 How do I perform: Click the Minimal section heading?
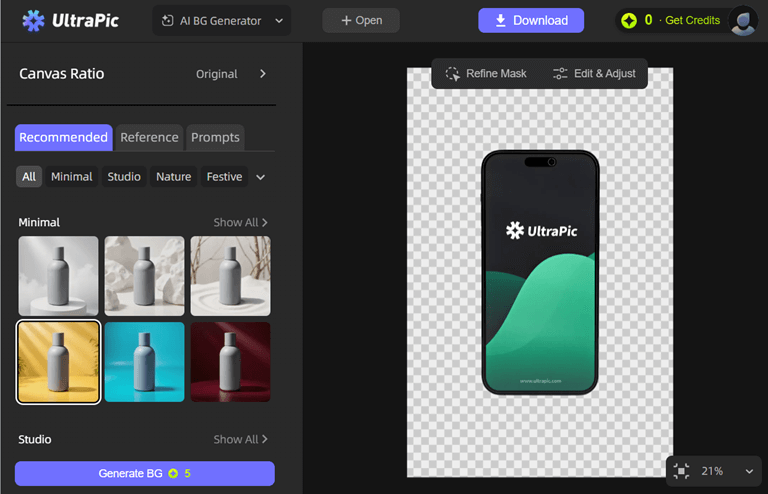pos(39,222)
